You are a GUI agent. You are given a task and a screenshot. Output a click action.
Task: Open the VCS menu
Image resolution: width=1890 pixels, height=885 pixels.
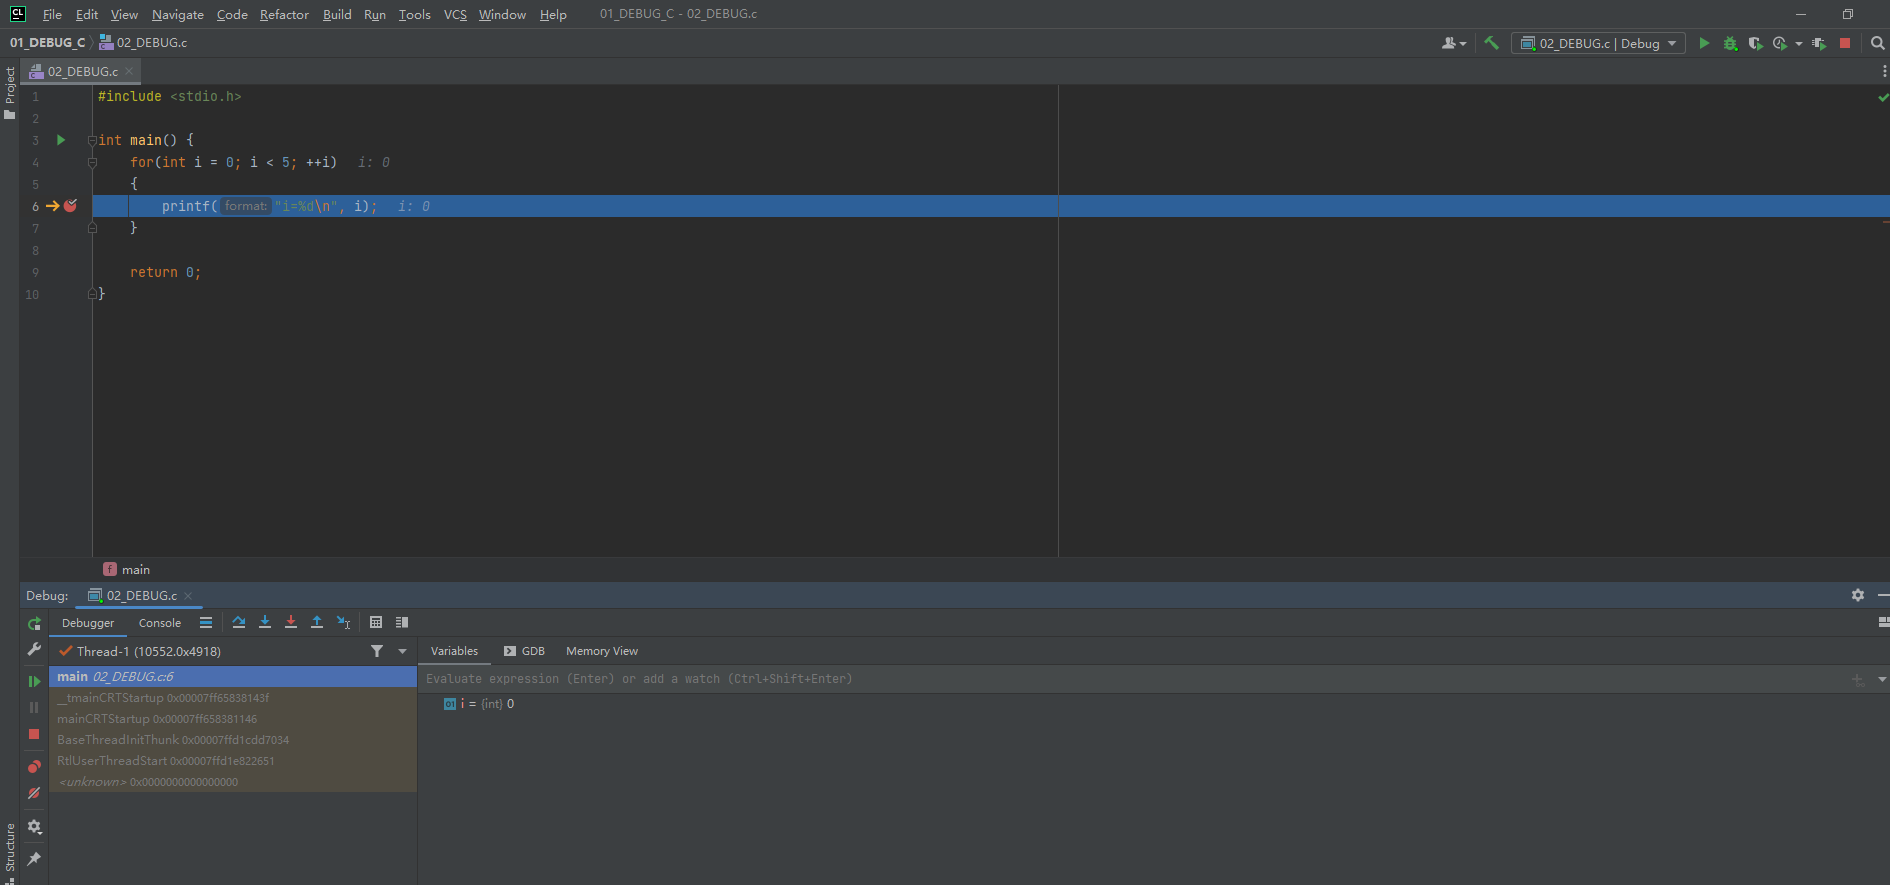455,14
